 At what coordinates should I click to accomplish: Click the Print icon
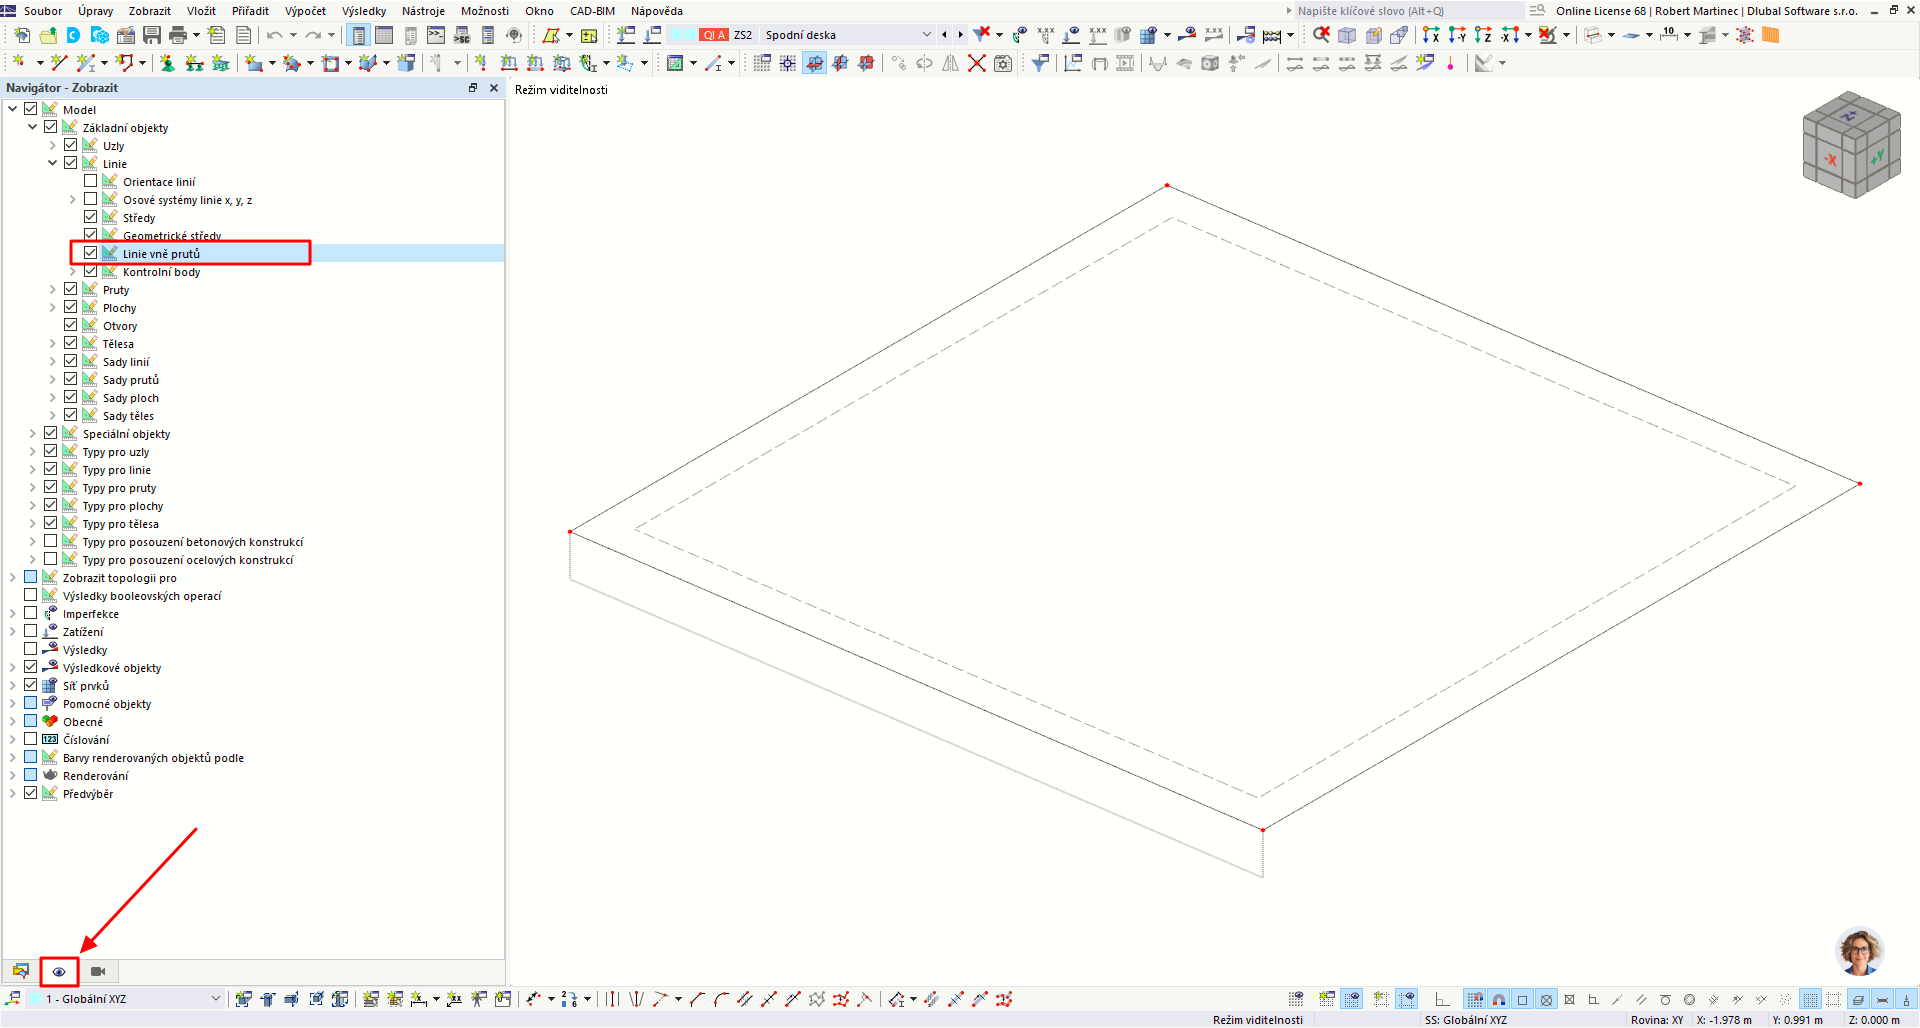(x=179, y=34)
